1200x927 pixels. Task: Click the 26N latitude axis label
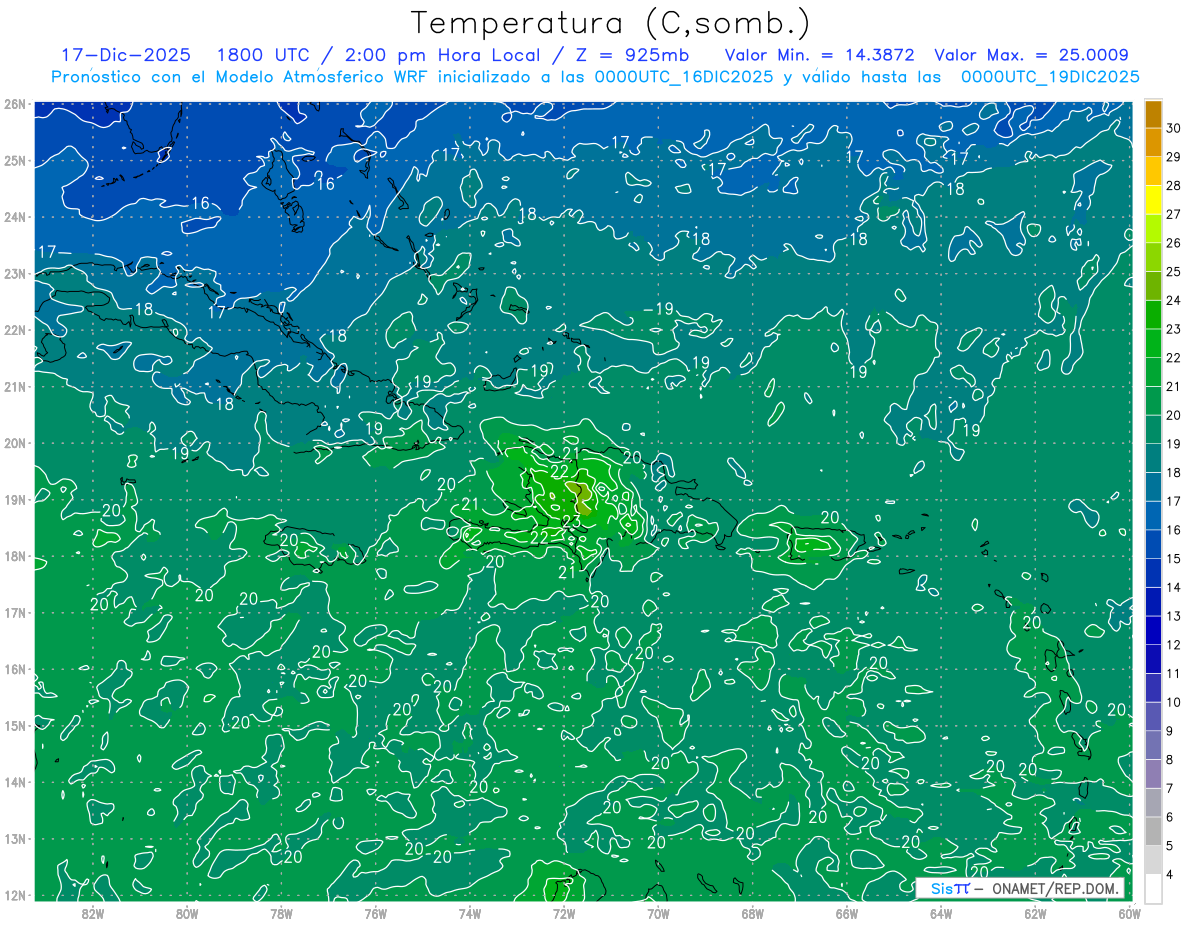(x=14, y=104)
